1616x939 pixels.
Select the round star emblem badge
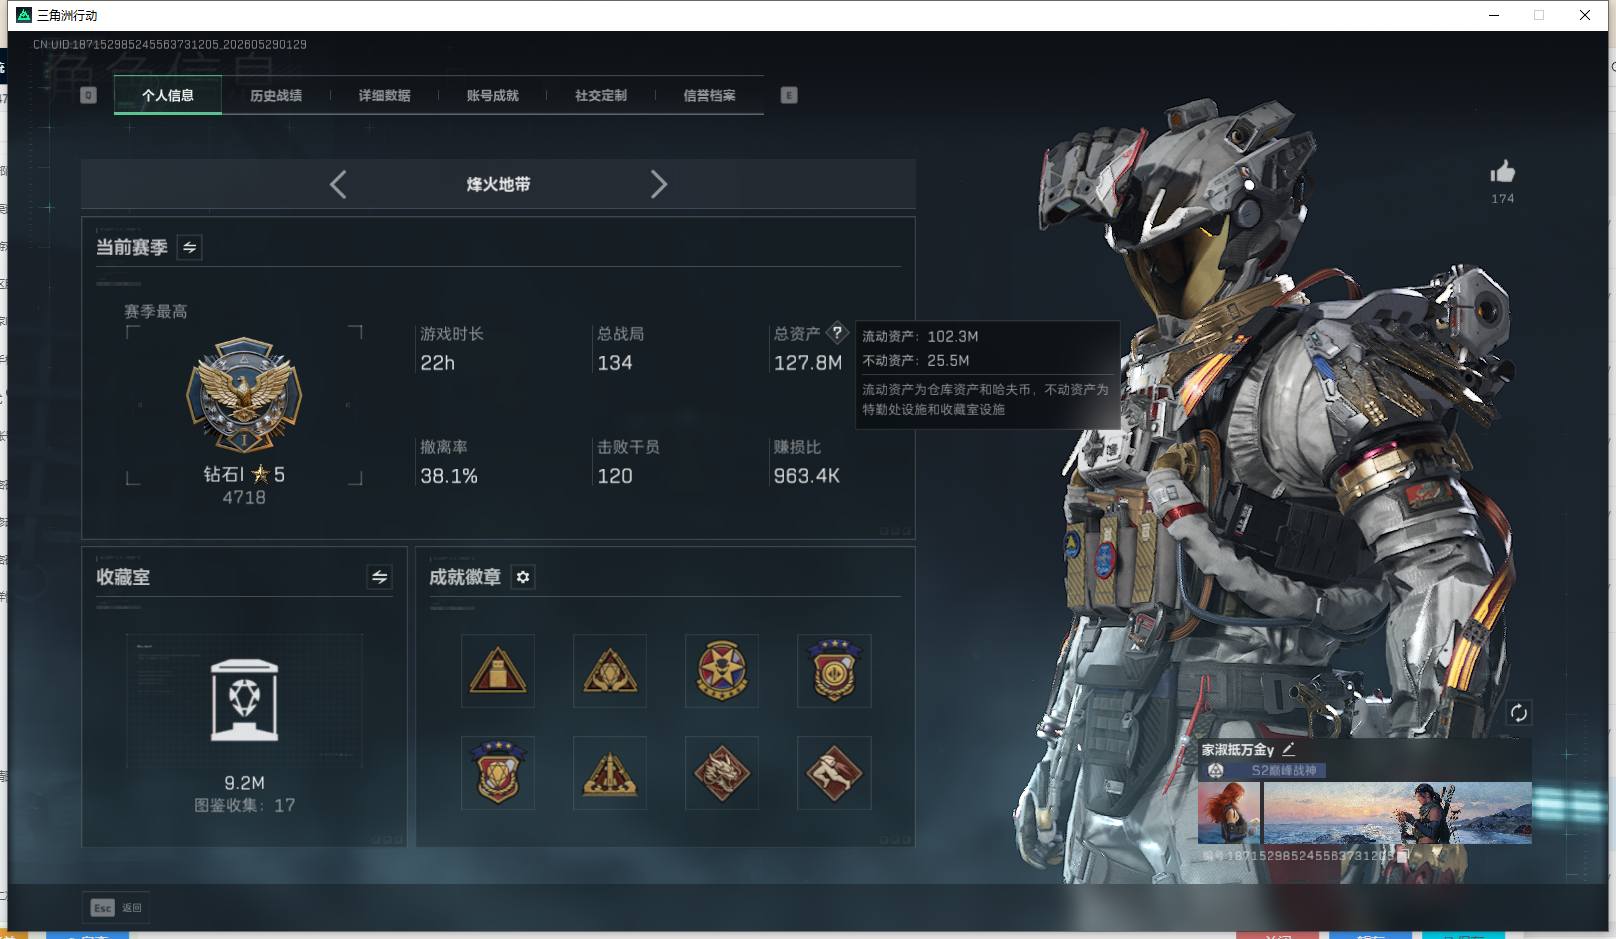coord(722,671)
